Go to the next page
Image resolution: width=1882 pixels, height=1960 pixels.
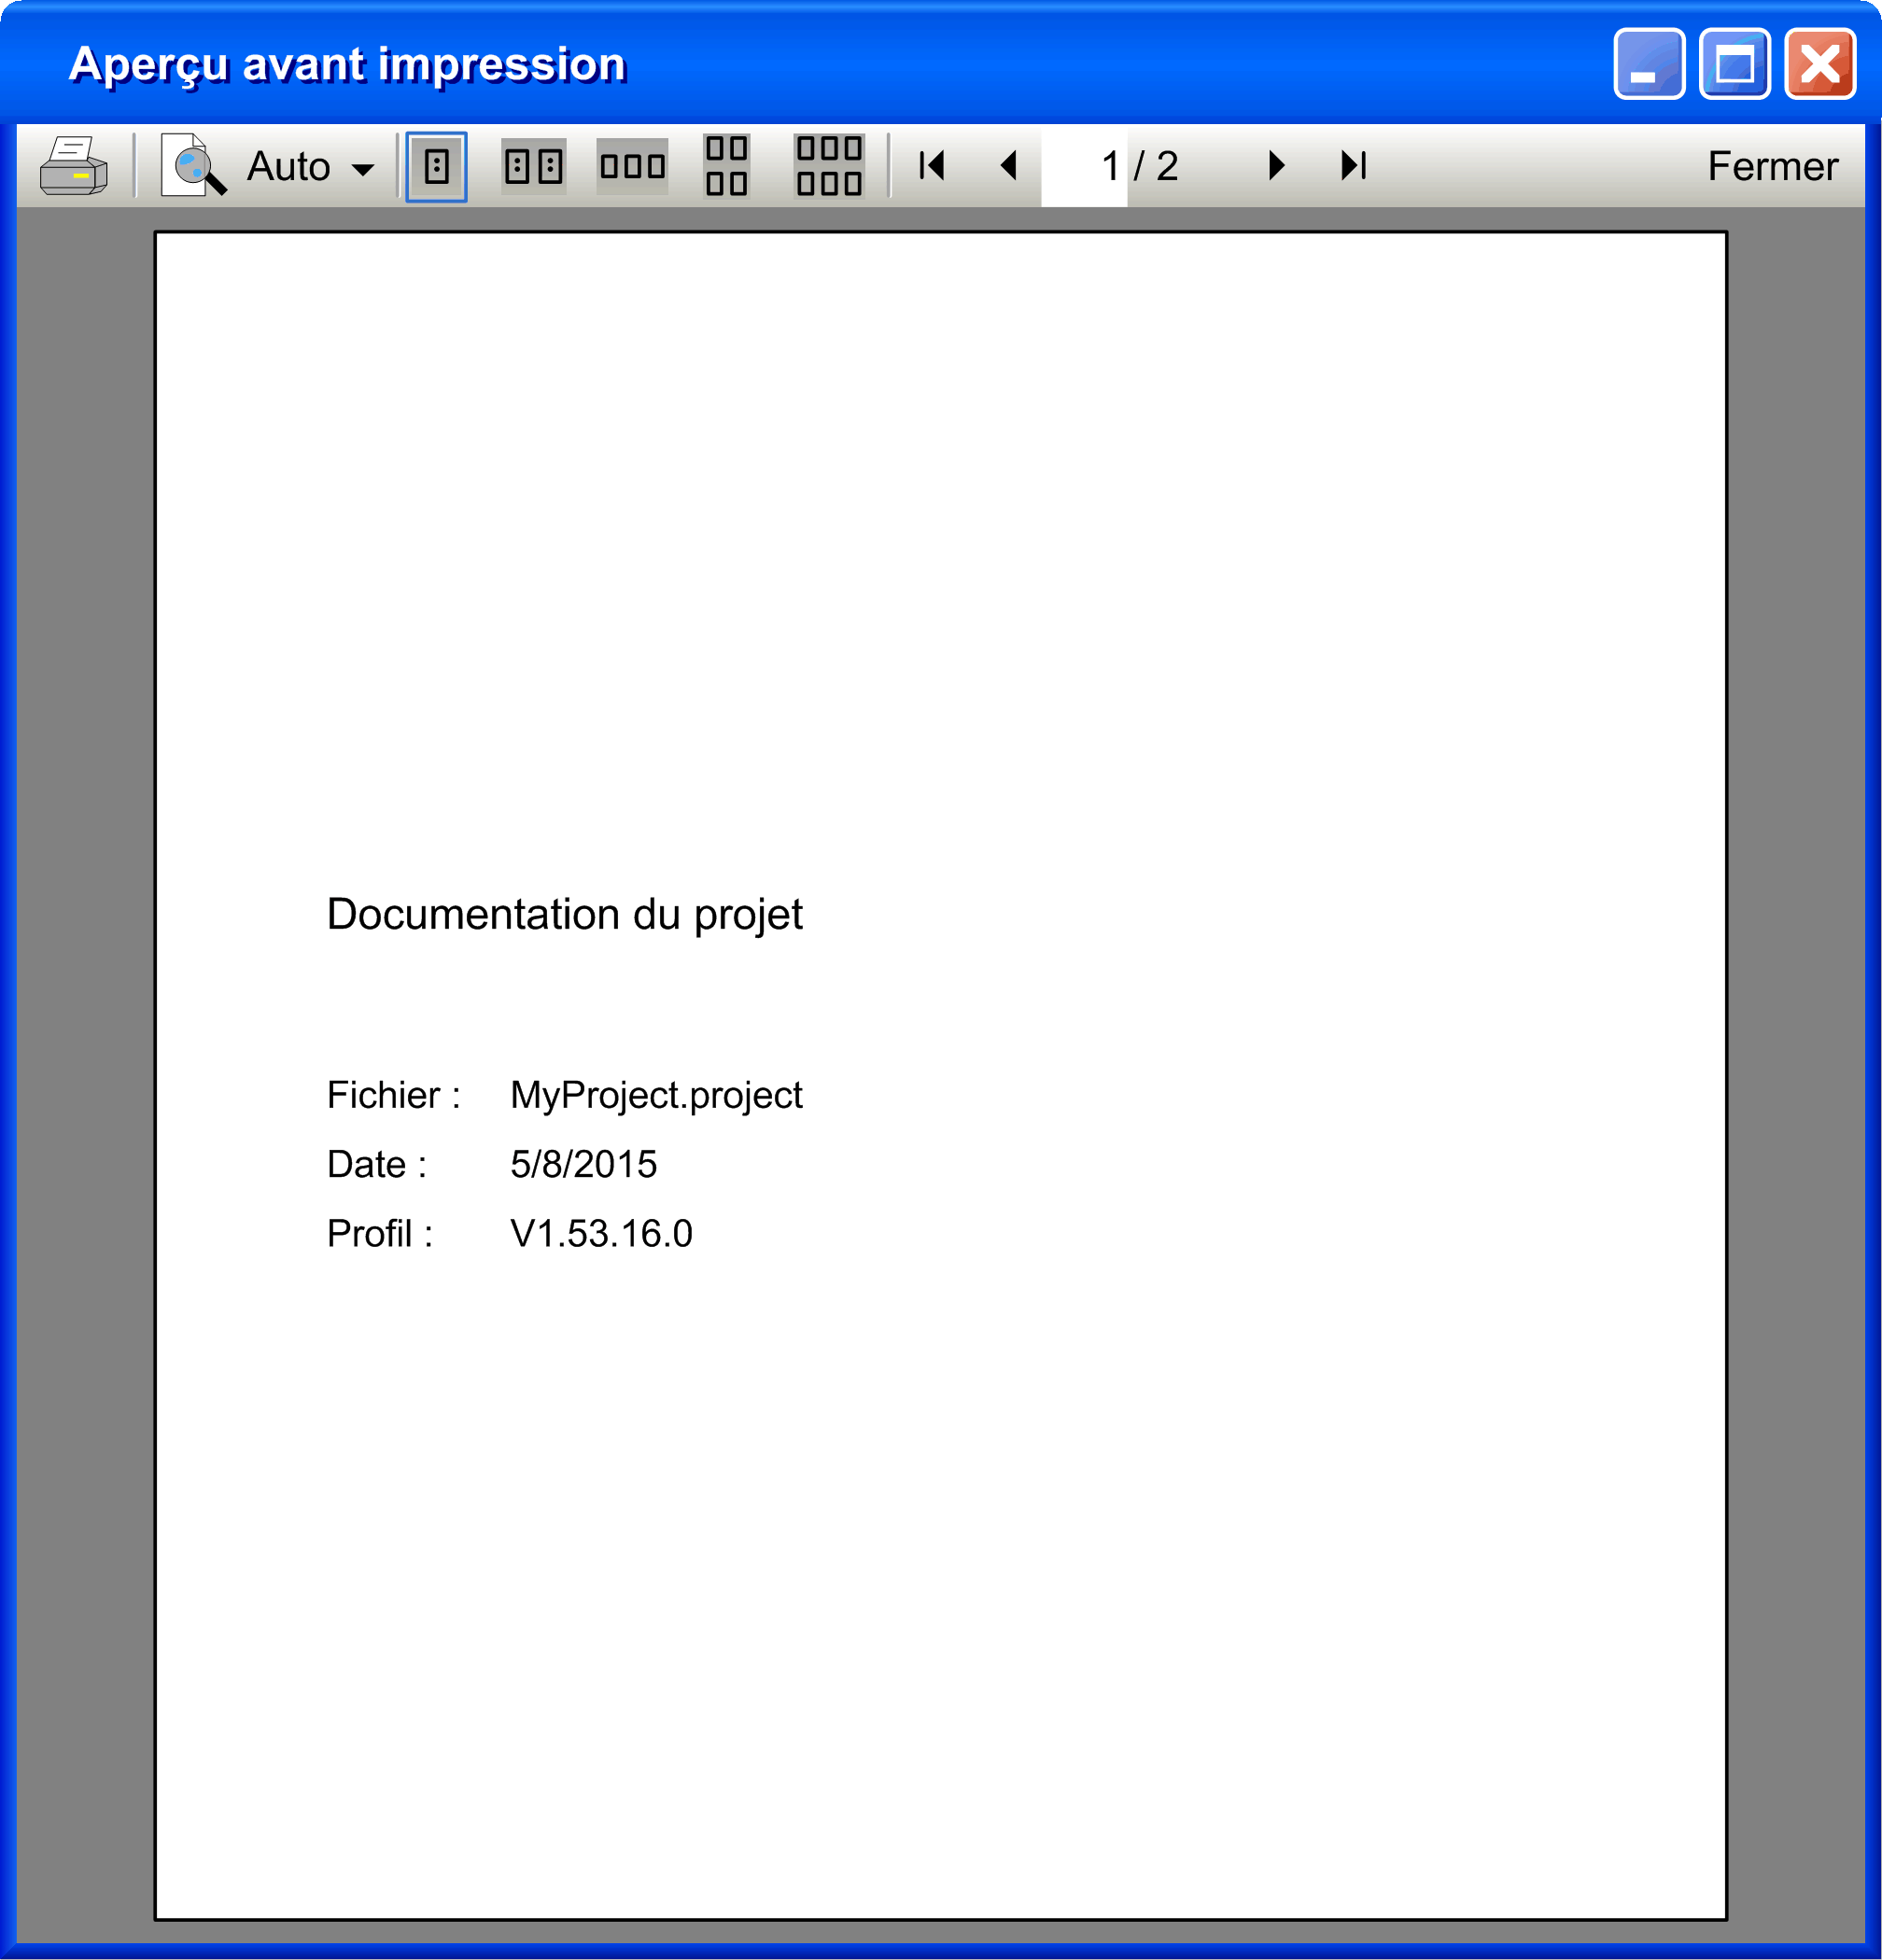click(x=1276, y=165)
